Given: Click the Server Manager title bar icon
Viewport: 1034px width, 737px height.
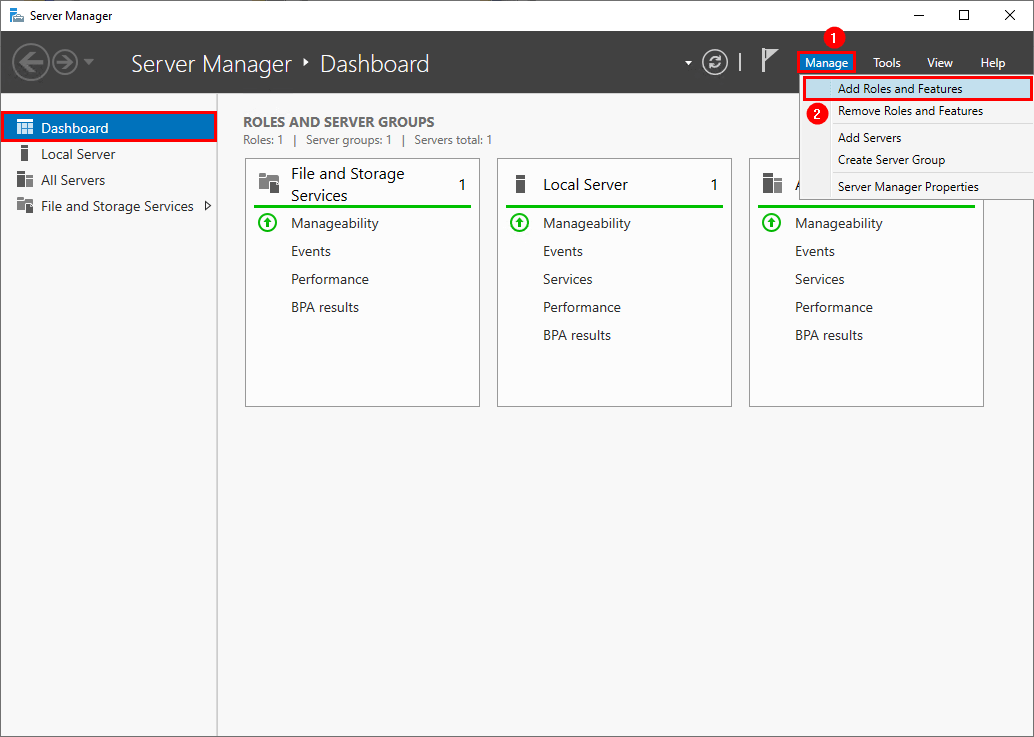Looking at the screenshot, I should click(x=16, y=15).
